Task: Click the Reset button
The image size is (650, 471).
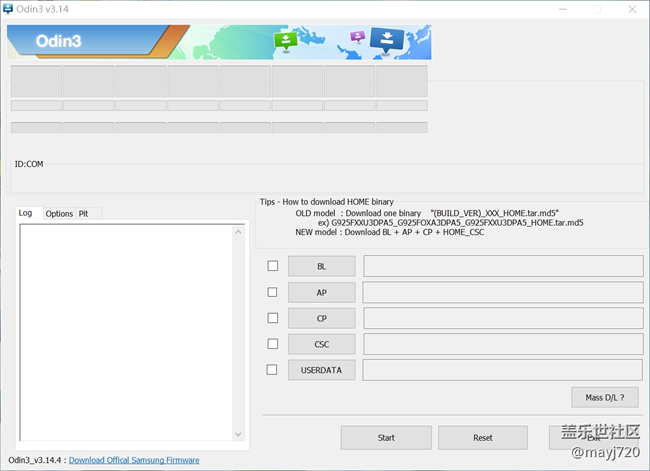Action: click(482, 437)
